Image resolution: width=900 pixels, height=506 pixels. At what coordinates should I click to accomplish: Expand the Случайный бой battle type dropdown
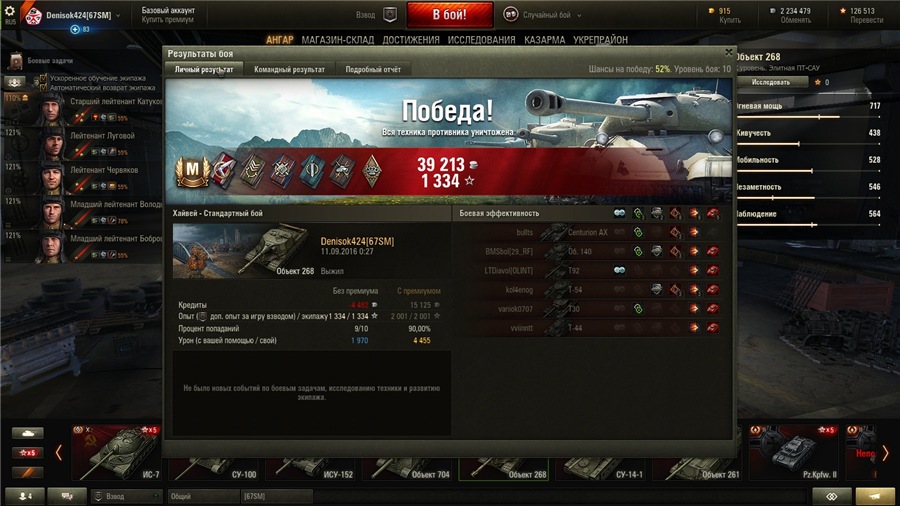579,15
